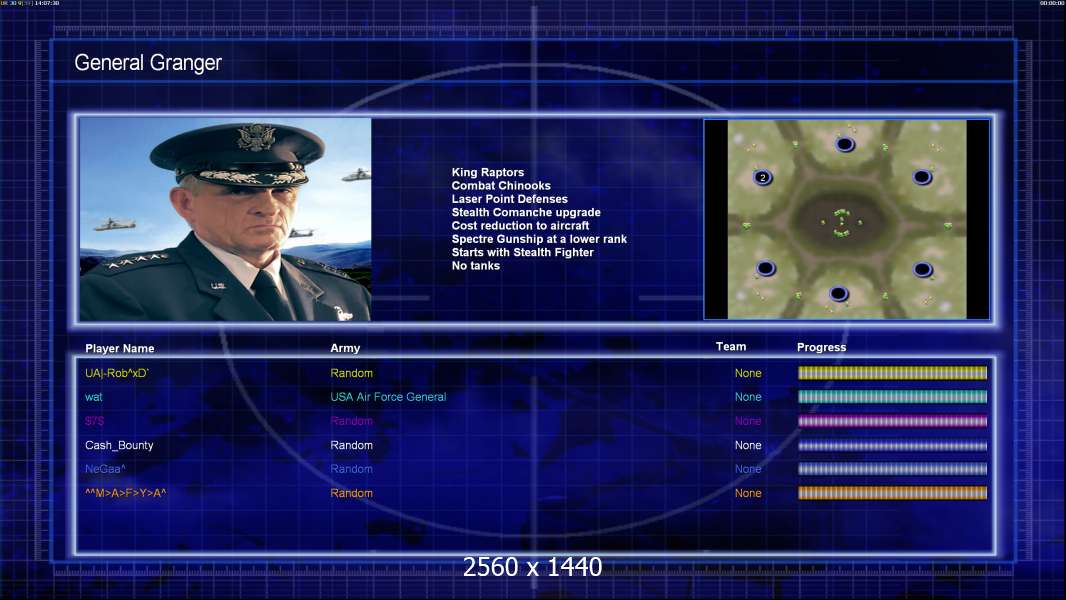
Task: Click the "Combat Chinooks" ability line
Action: 501,186
